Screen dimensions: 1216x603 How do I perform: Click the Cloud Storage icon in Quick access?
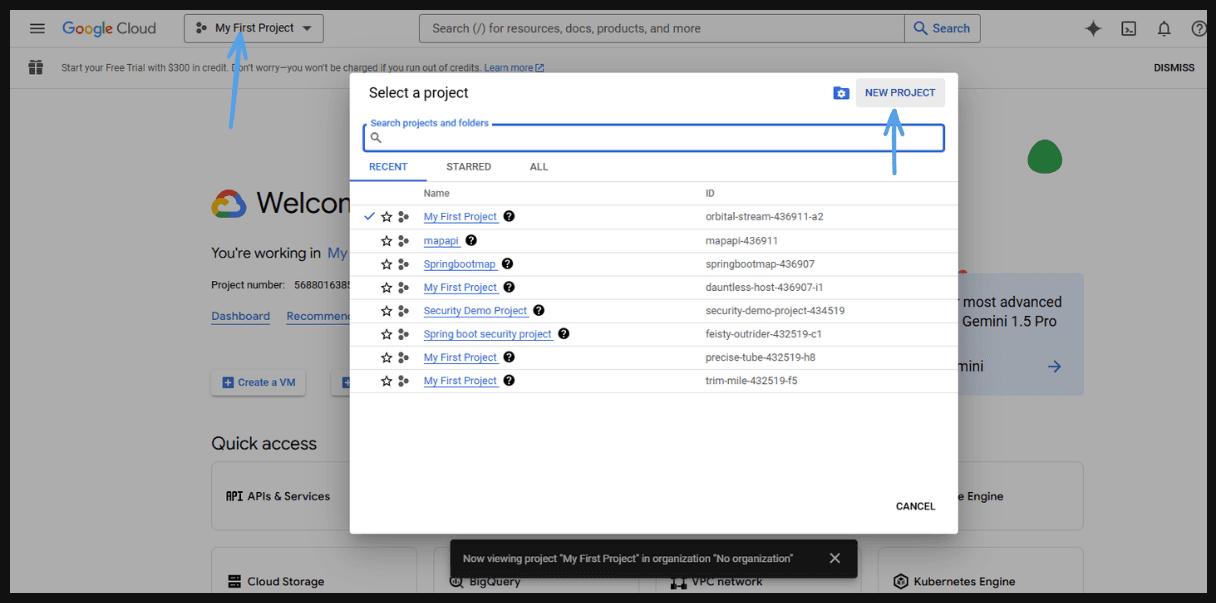234,581
